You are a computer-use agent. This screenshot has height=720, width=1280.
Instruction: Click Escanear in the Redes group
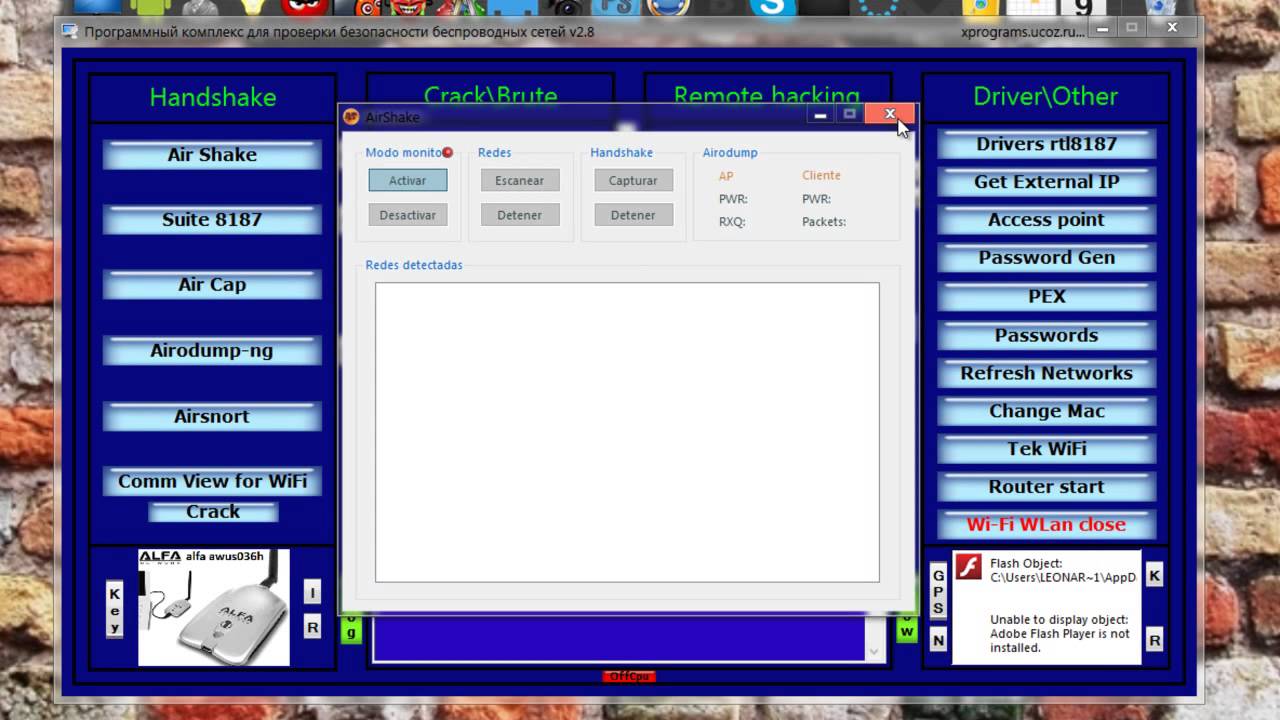tap(520, 181)
